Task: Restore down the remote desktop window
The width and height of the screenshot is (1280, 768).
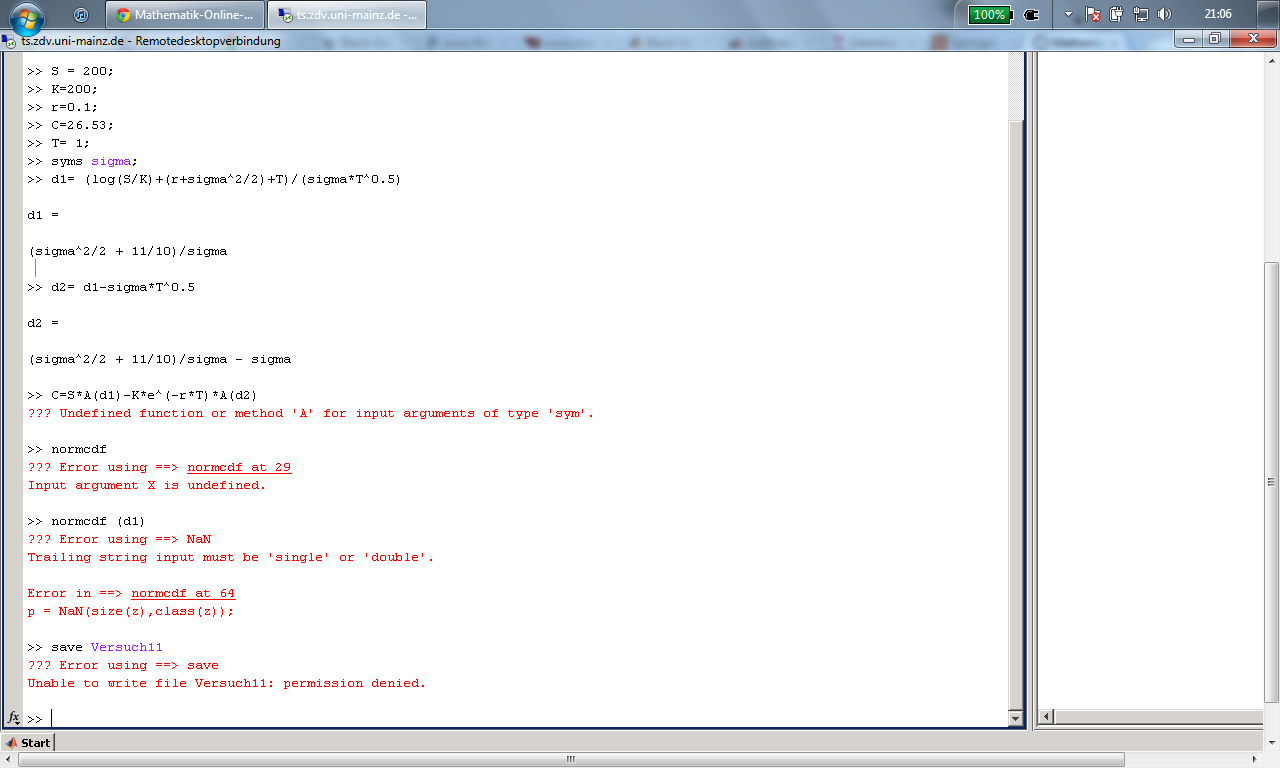Action: 1214,39
